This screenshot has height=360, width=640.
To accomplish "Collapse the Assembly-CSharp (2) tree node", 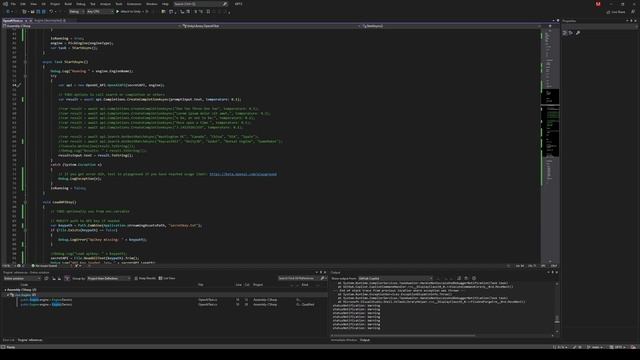I will [5, 290].
